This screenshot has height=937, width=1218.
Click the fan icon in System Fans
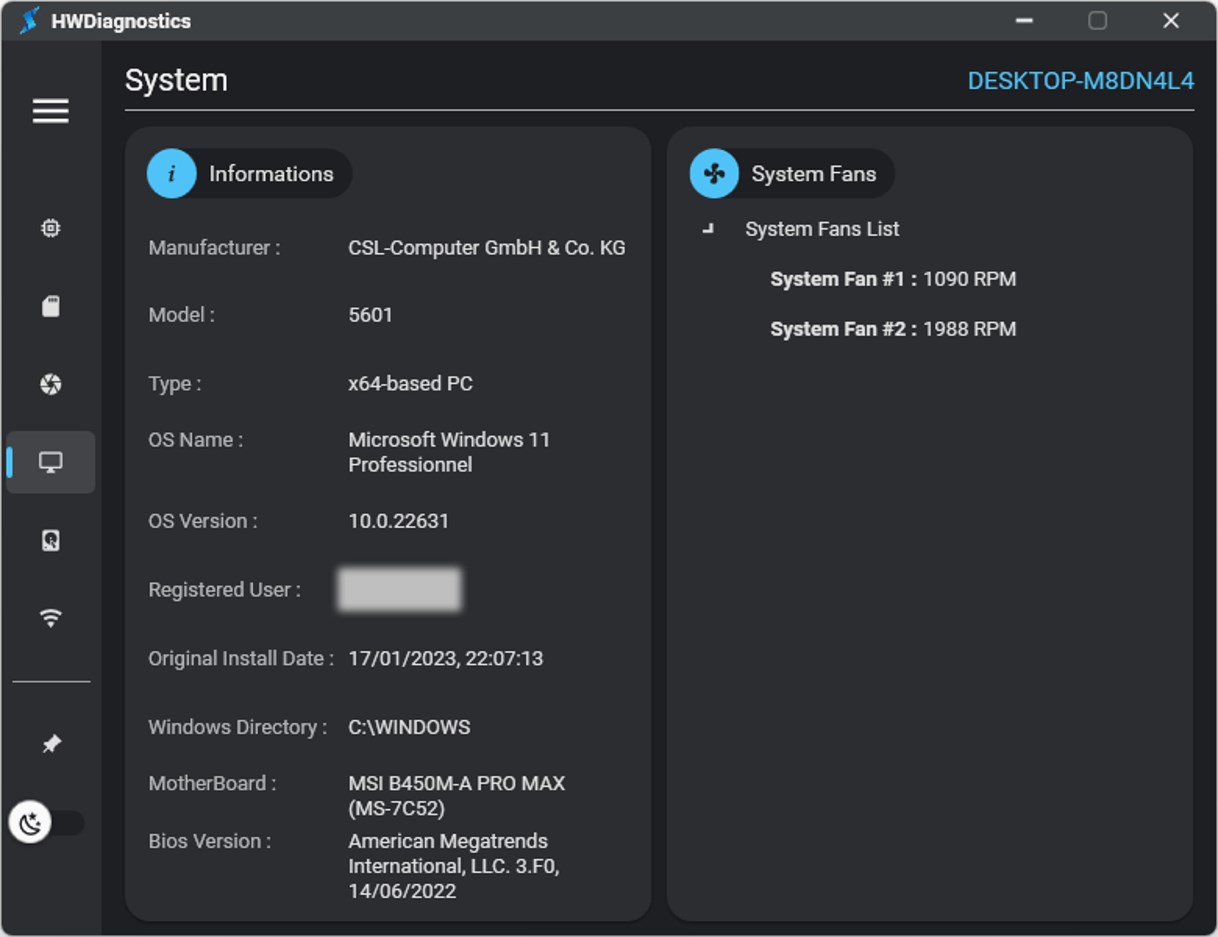(x=714, y=174)
